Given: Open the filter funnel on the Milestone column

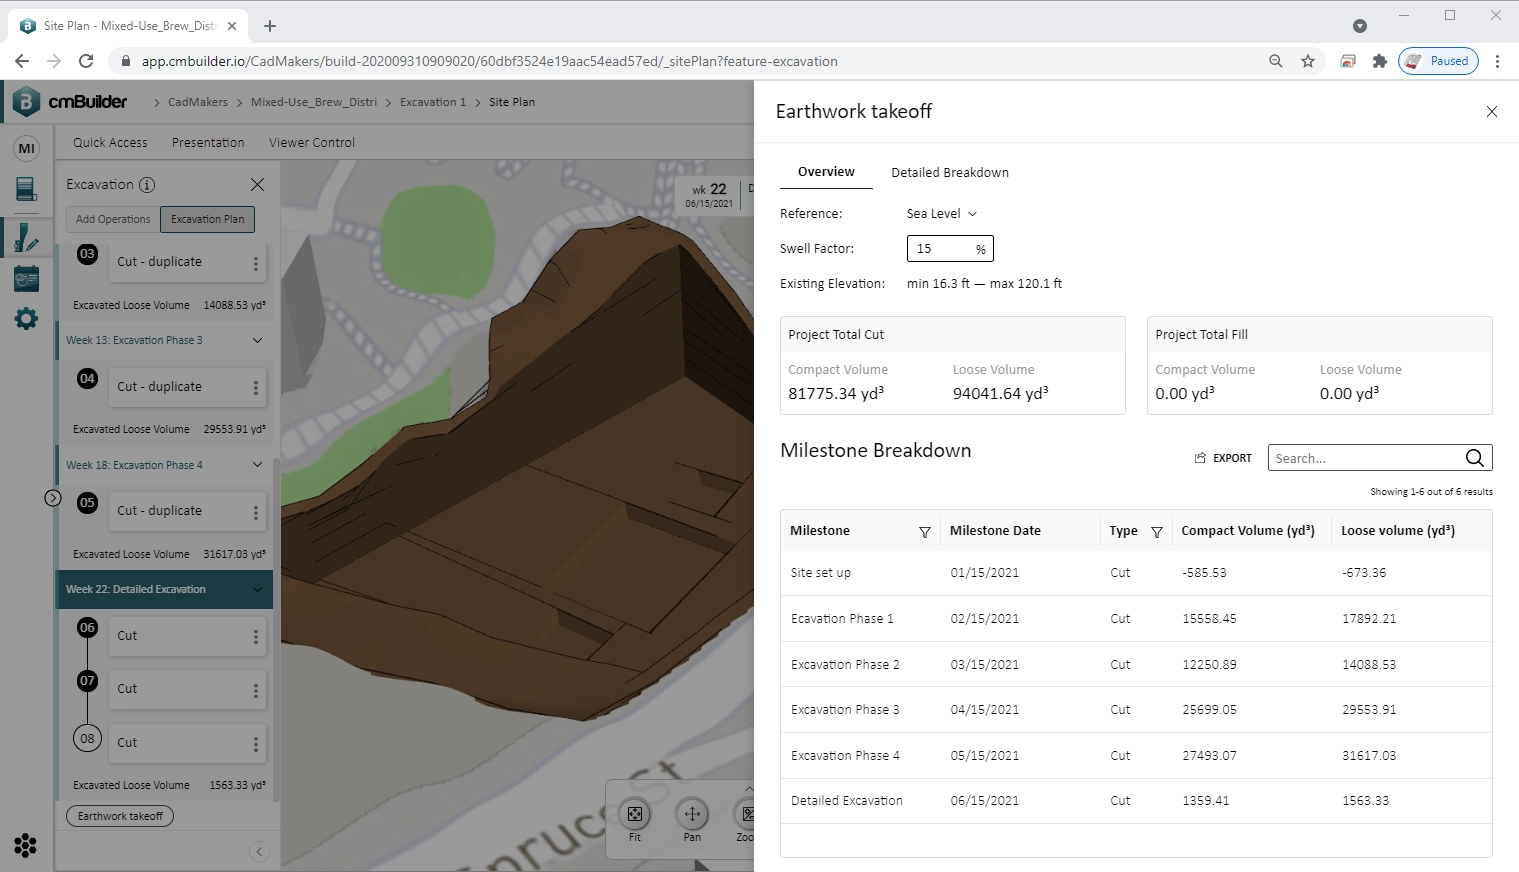Looking at the screenshot, I should tap(925, 532).
